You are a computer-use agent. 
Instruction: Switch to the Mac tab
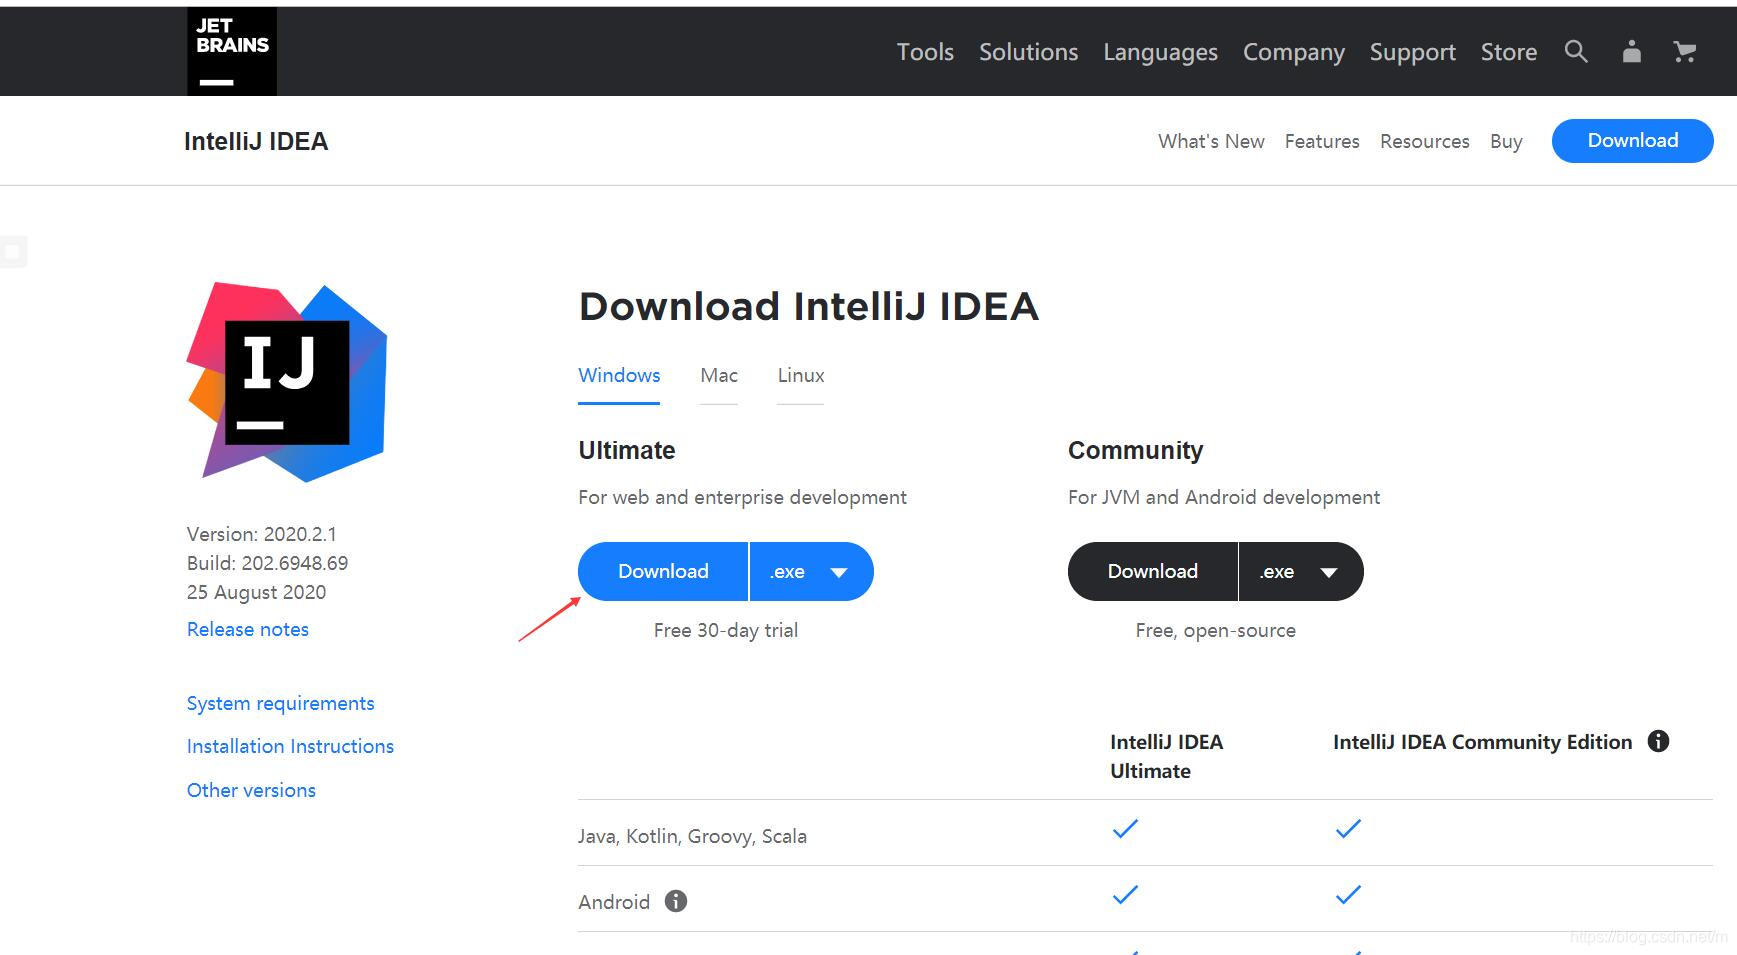point(719,375)
